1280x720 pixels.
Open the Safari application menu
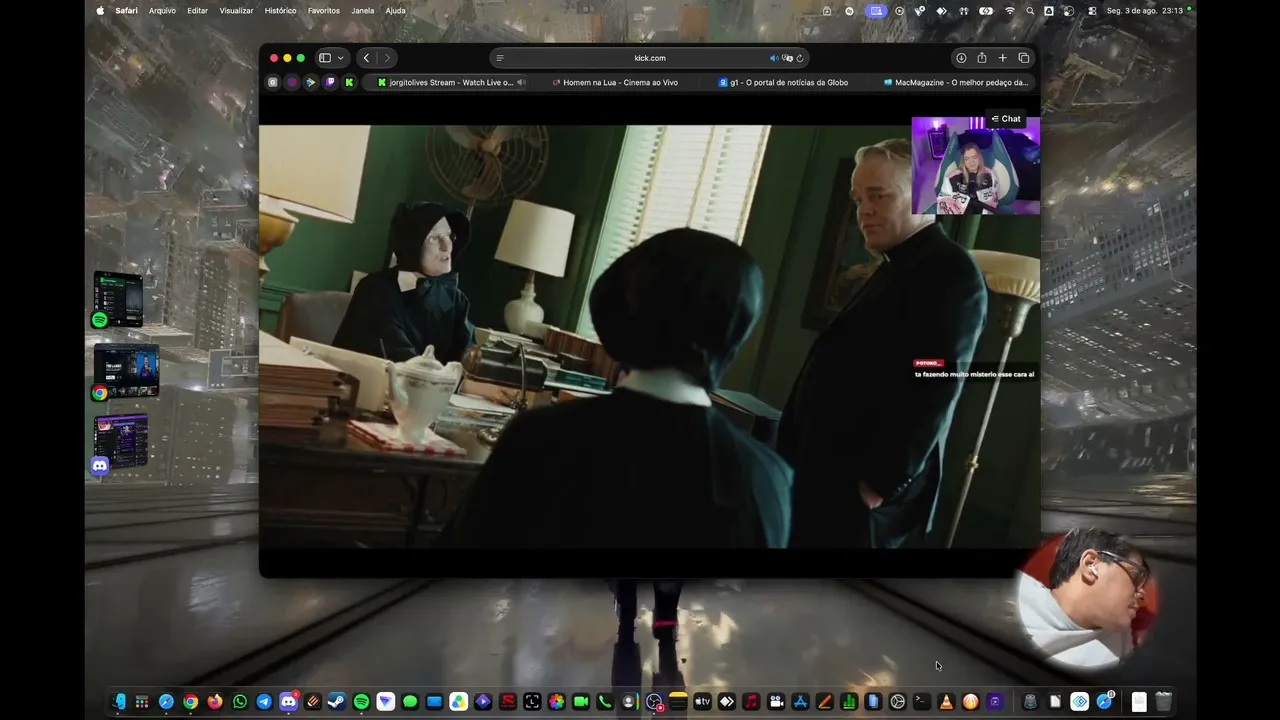pyautogui.click(x=126, y=11)
